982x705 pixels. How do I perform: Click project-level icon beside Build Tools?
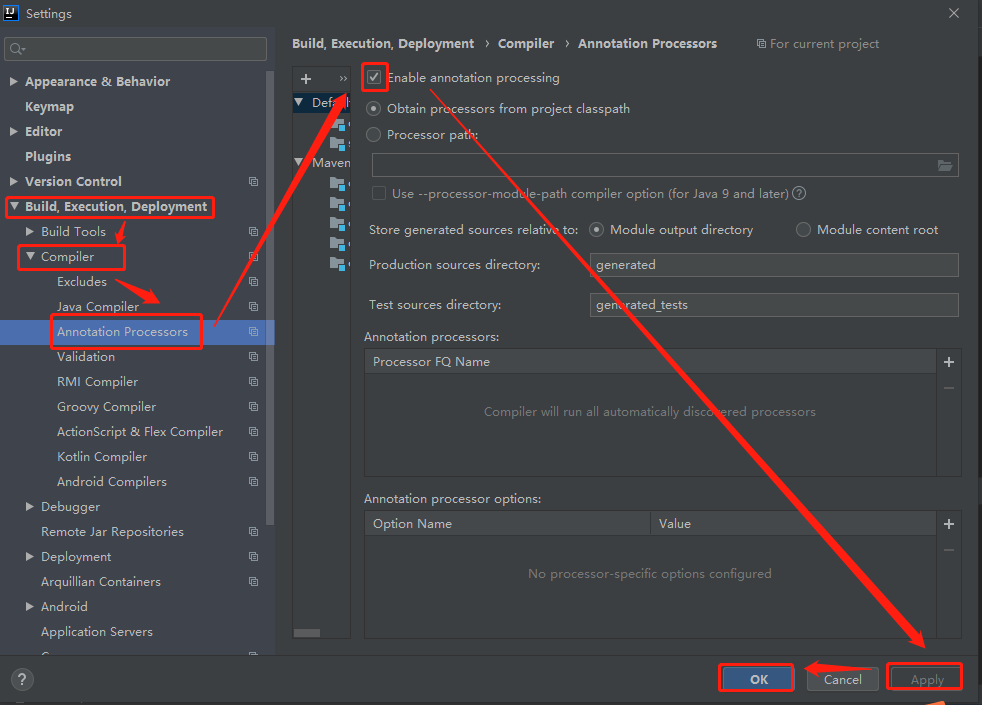coord(254,232)
